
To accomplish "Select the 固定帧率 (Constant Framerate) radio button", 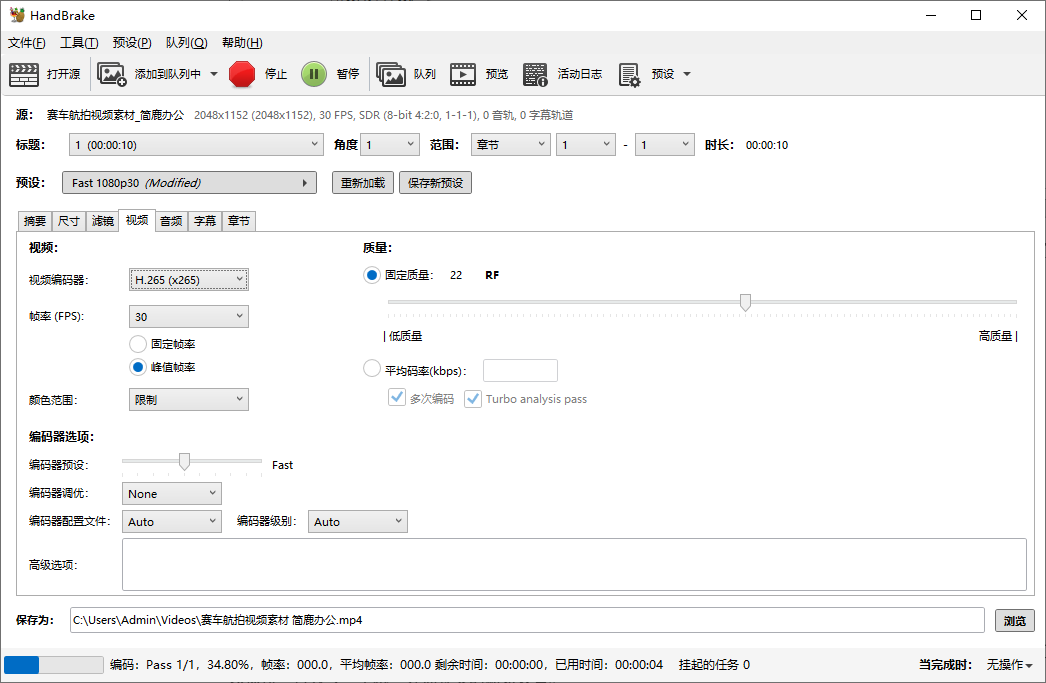I will [x=138, y=343].
